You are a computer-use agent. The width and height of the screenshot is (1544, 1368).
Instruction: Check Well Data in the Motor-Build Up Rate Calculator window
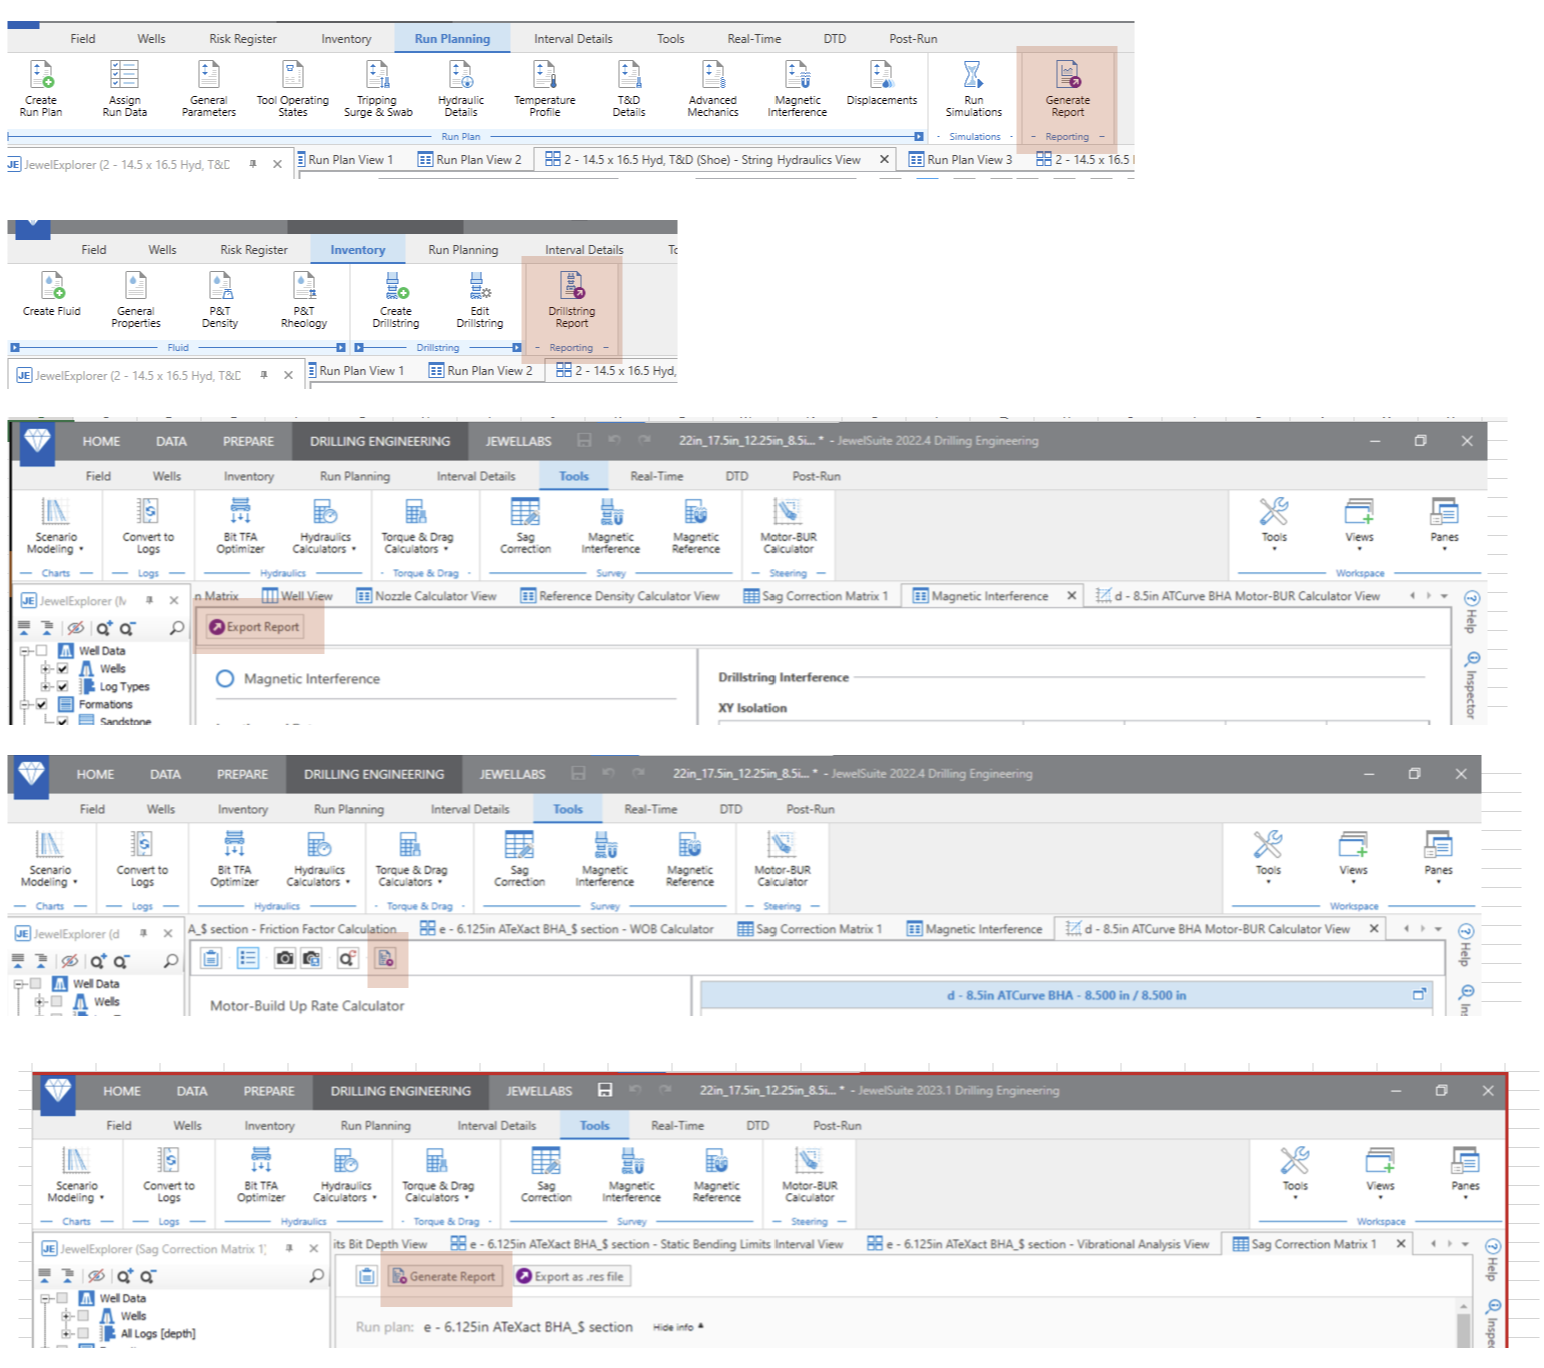tap(35, 984)
